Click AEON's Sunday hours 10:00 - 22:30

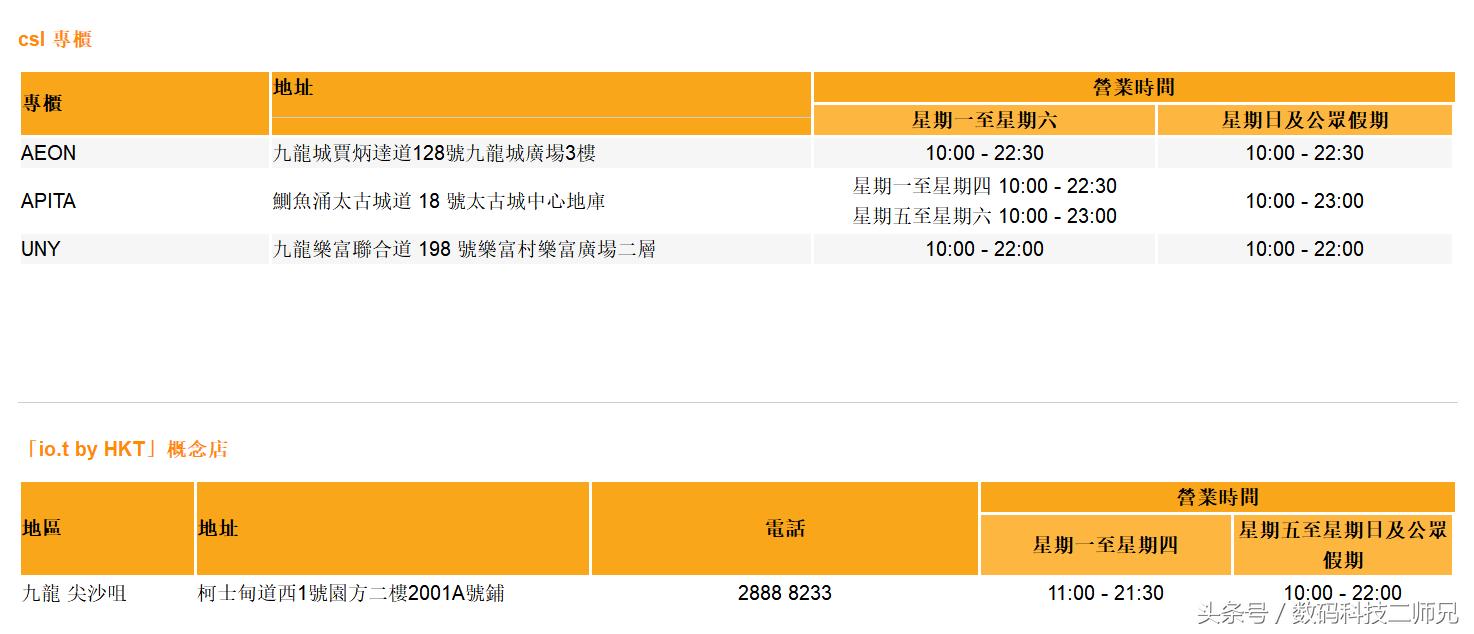tap(1303, 153)
